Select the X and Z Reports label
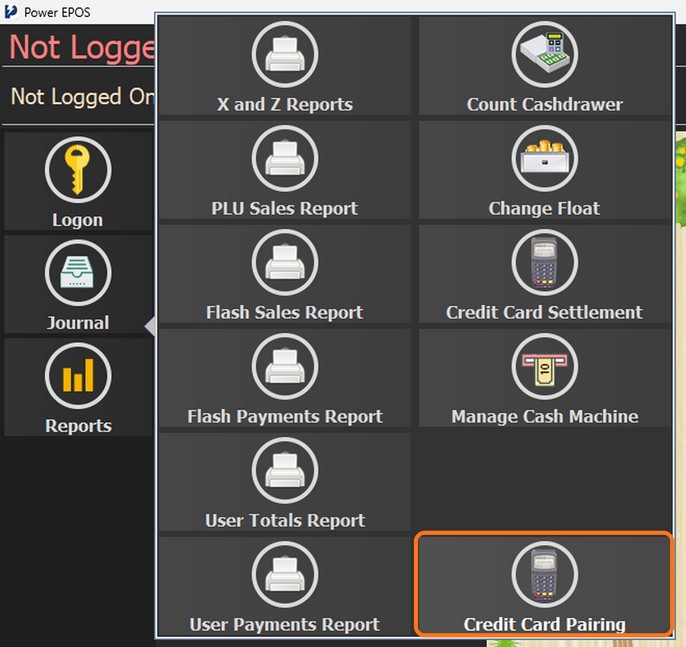The width and height of the screenshot is (686, 647). 285,105
